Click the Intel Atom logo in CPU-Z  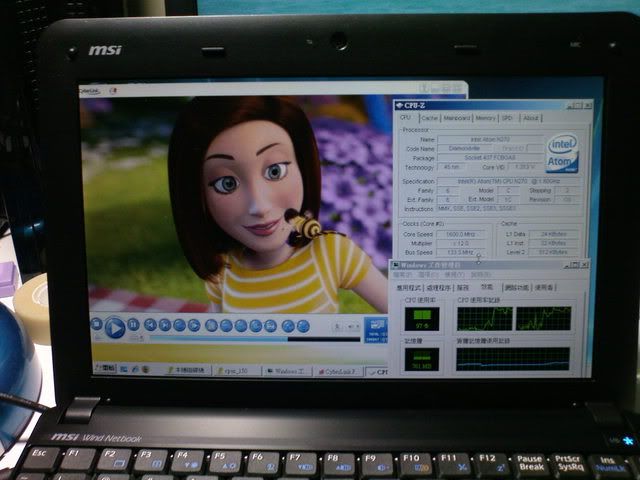[x=562, y=153]
